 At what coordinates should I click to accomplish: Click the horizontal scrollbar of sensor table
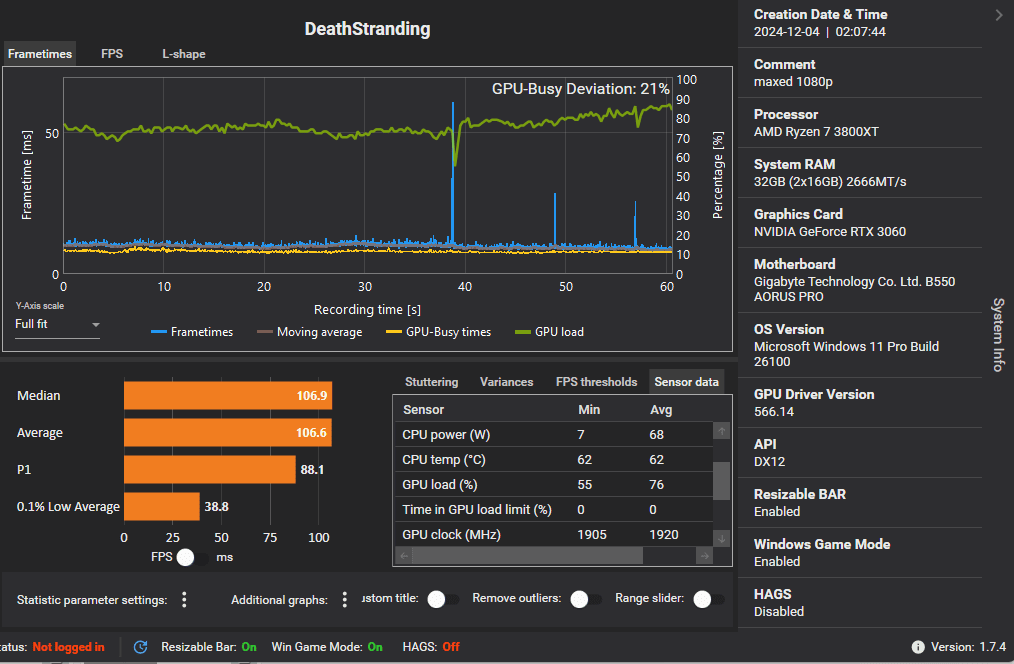[527, 555]
